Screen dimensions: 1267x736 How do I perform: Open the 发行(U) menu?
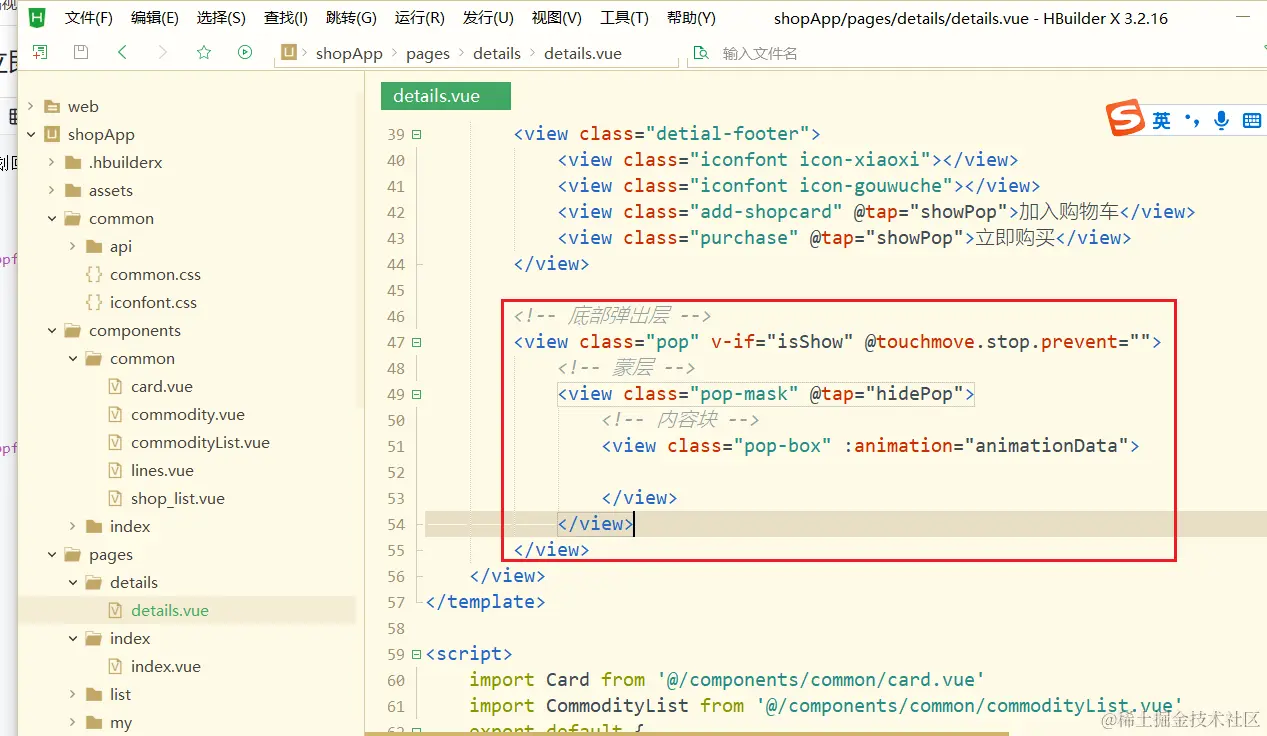(488, 18)
